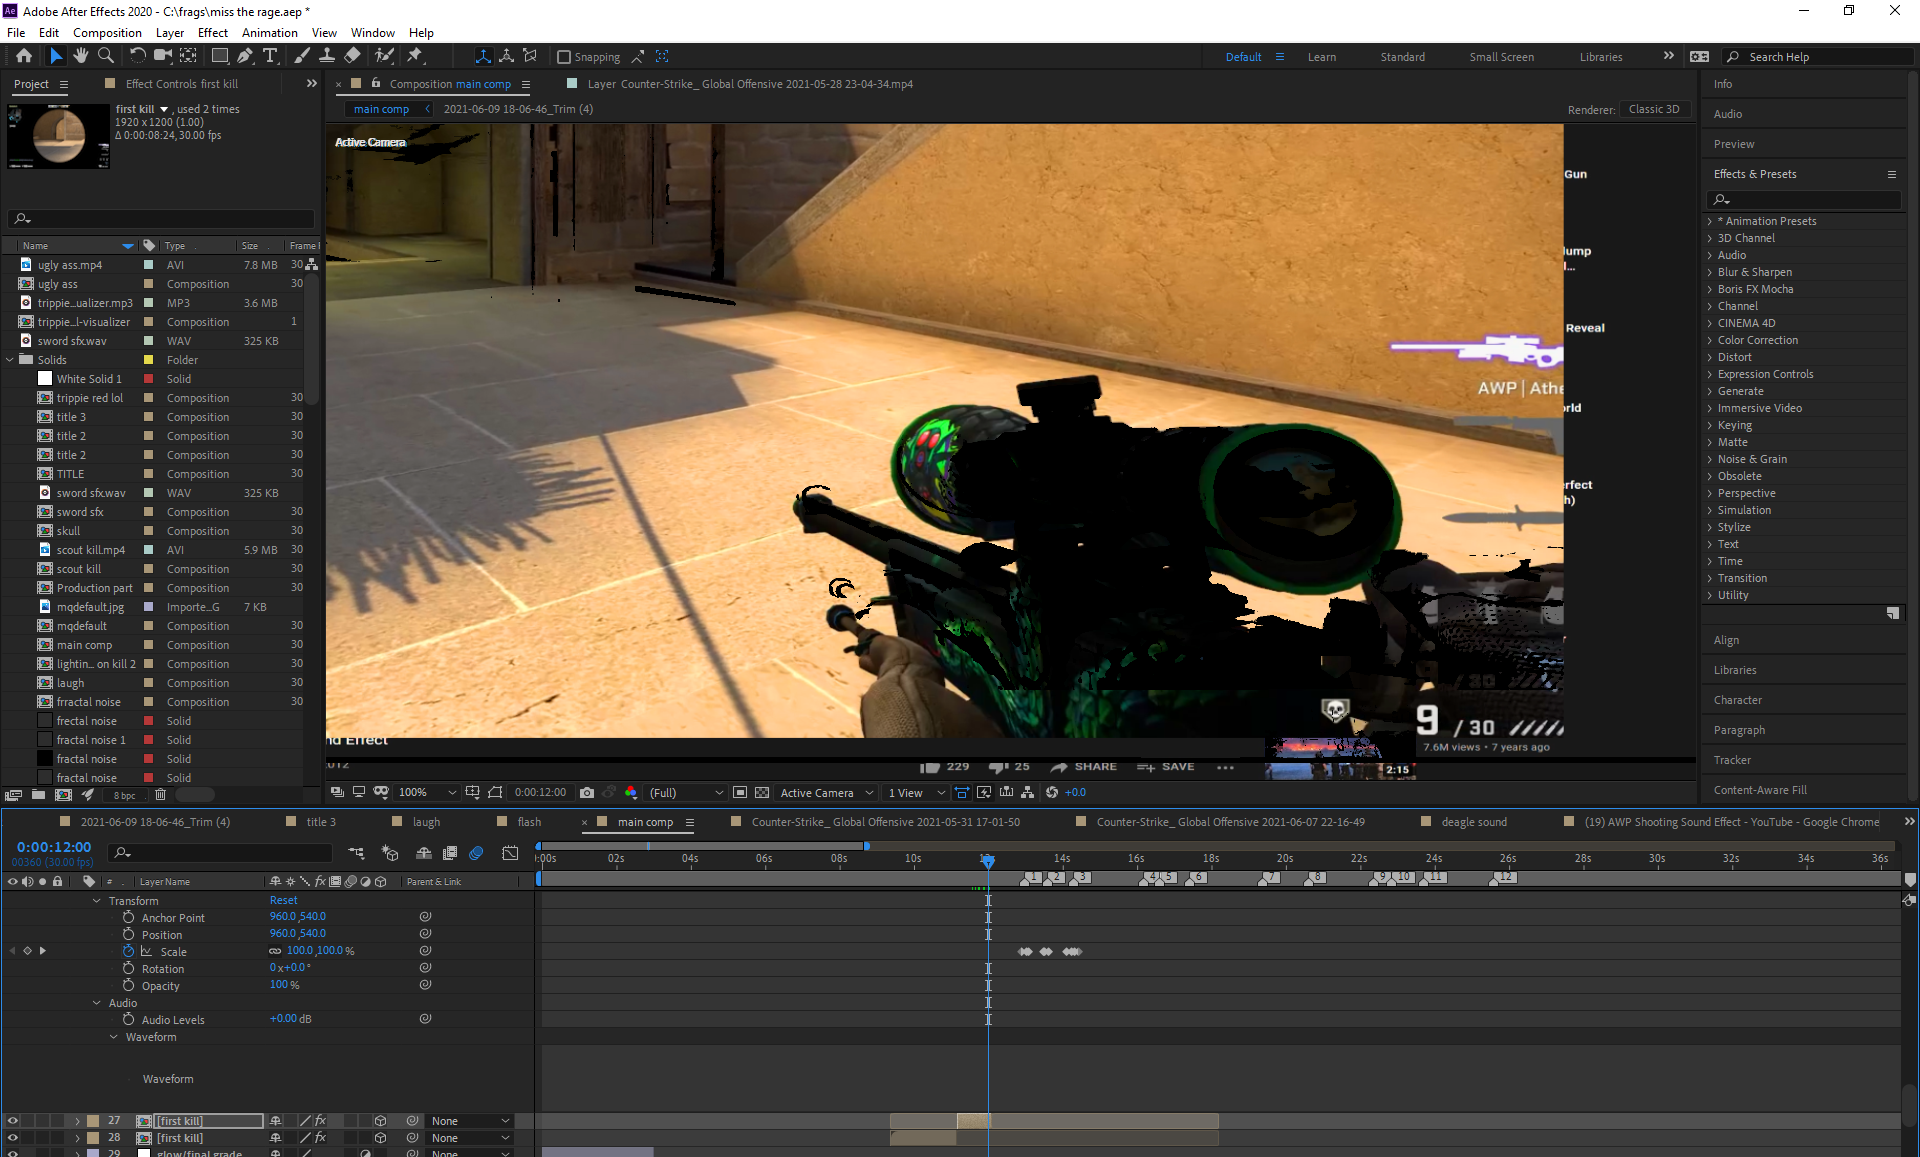Enable Frame Blending for the timeline
This screenshot has height=1157, width=1920.
(450, 853)
